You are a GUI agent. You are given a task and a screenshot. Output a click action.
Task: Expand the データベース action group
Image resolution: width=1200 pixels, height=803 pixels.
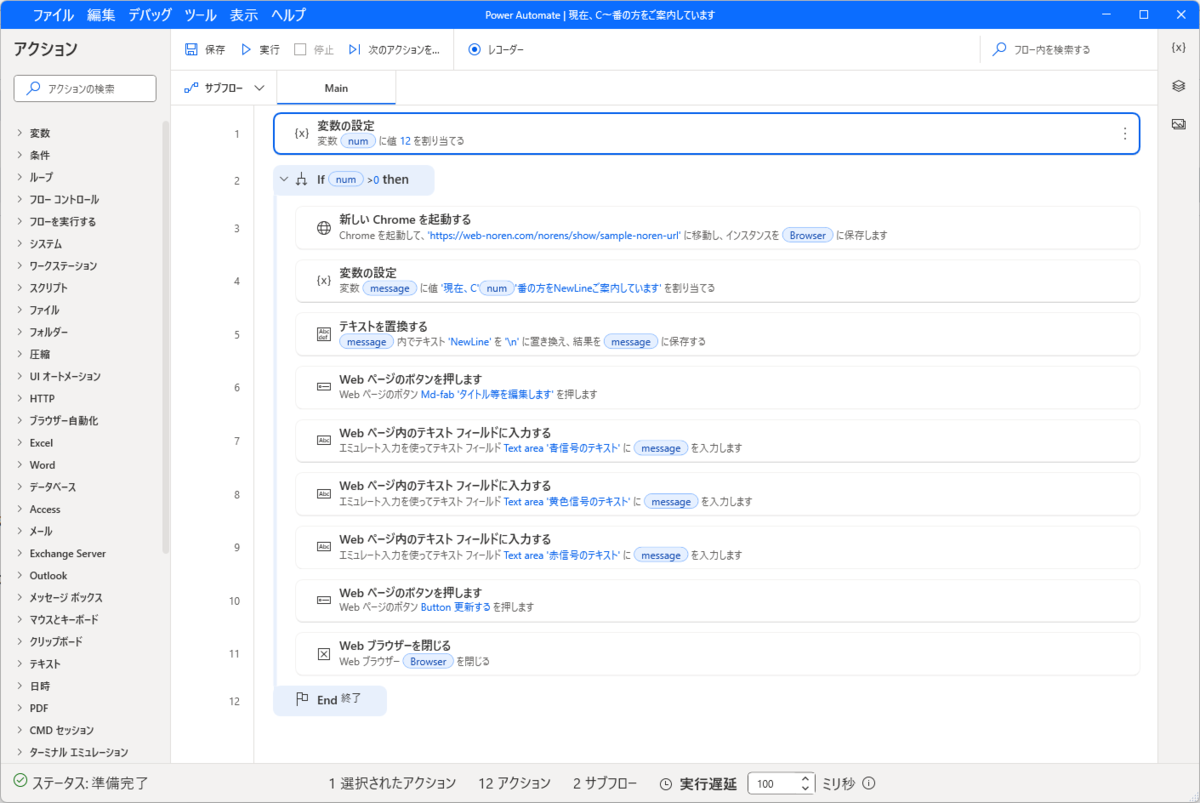pyautogui.click(x=20, y=487)
